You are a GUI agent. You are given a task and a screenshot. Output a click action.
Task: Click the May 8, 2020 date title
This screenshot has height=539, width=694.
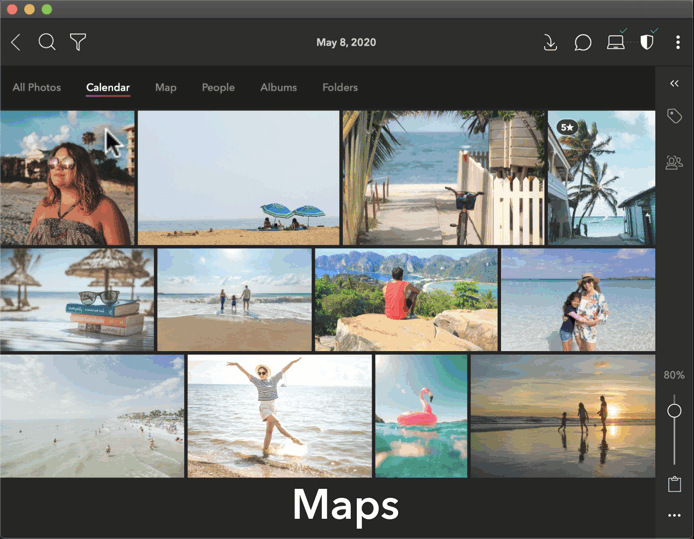(346, 42)
